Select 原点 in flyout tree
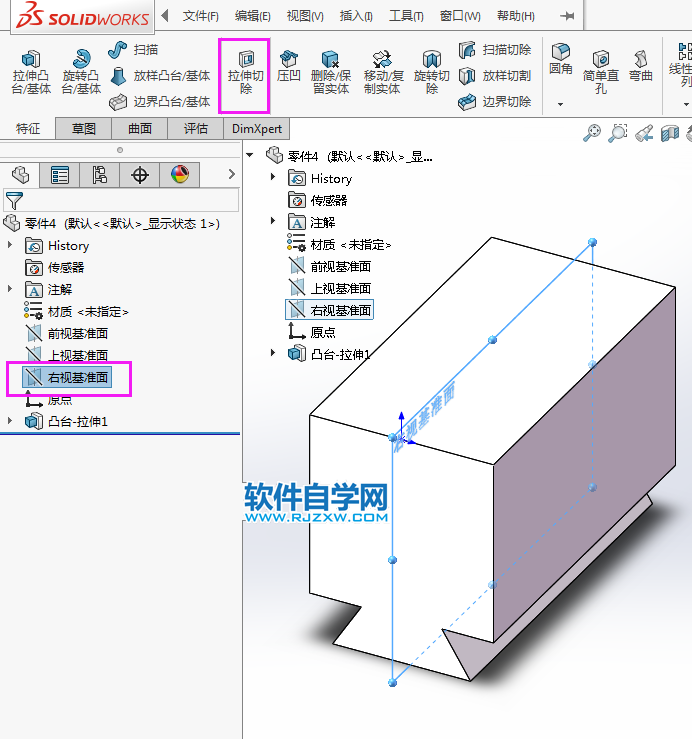Image resolution: width=692 pixels, height=739 pixels. point(312,332)
